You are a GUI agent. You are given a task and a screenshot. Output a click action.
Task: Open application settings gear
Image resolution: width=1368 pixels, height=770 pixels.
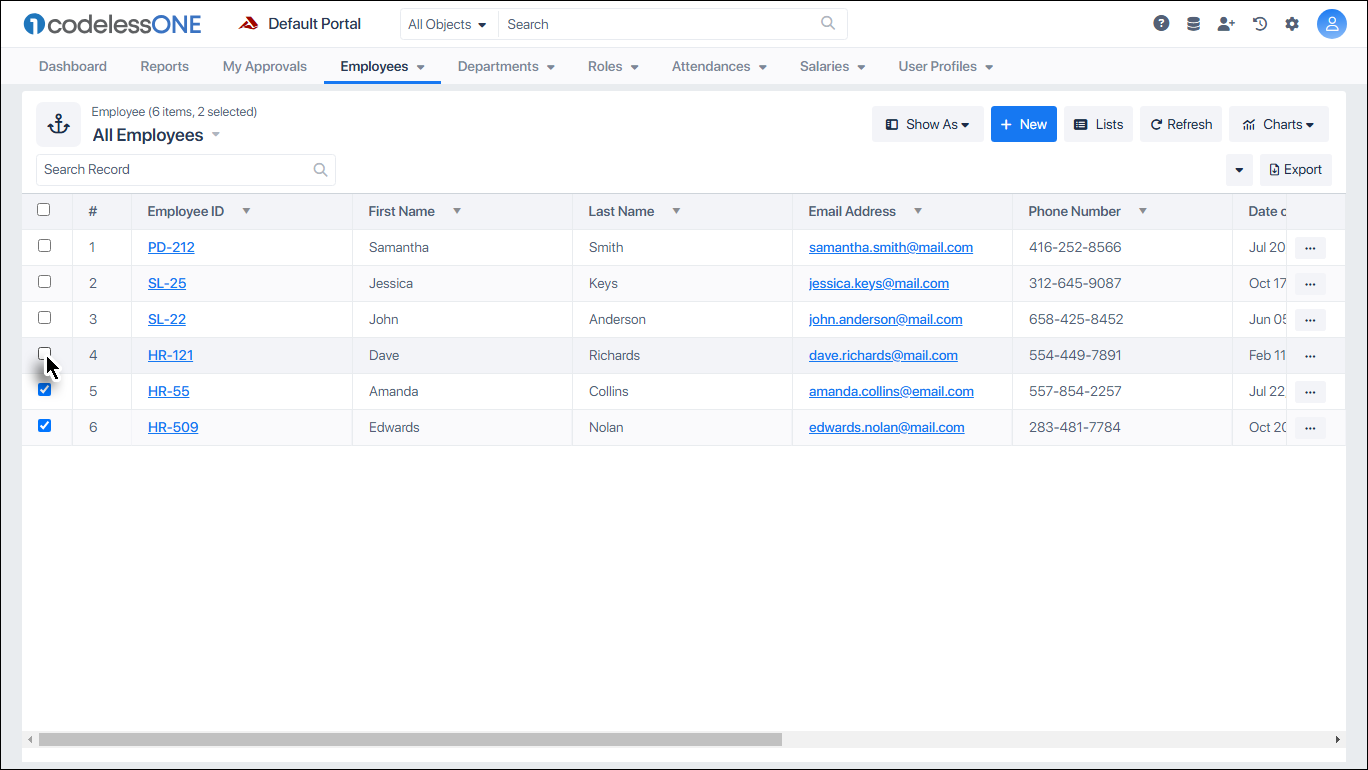pos(1292,22)
